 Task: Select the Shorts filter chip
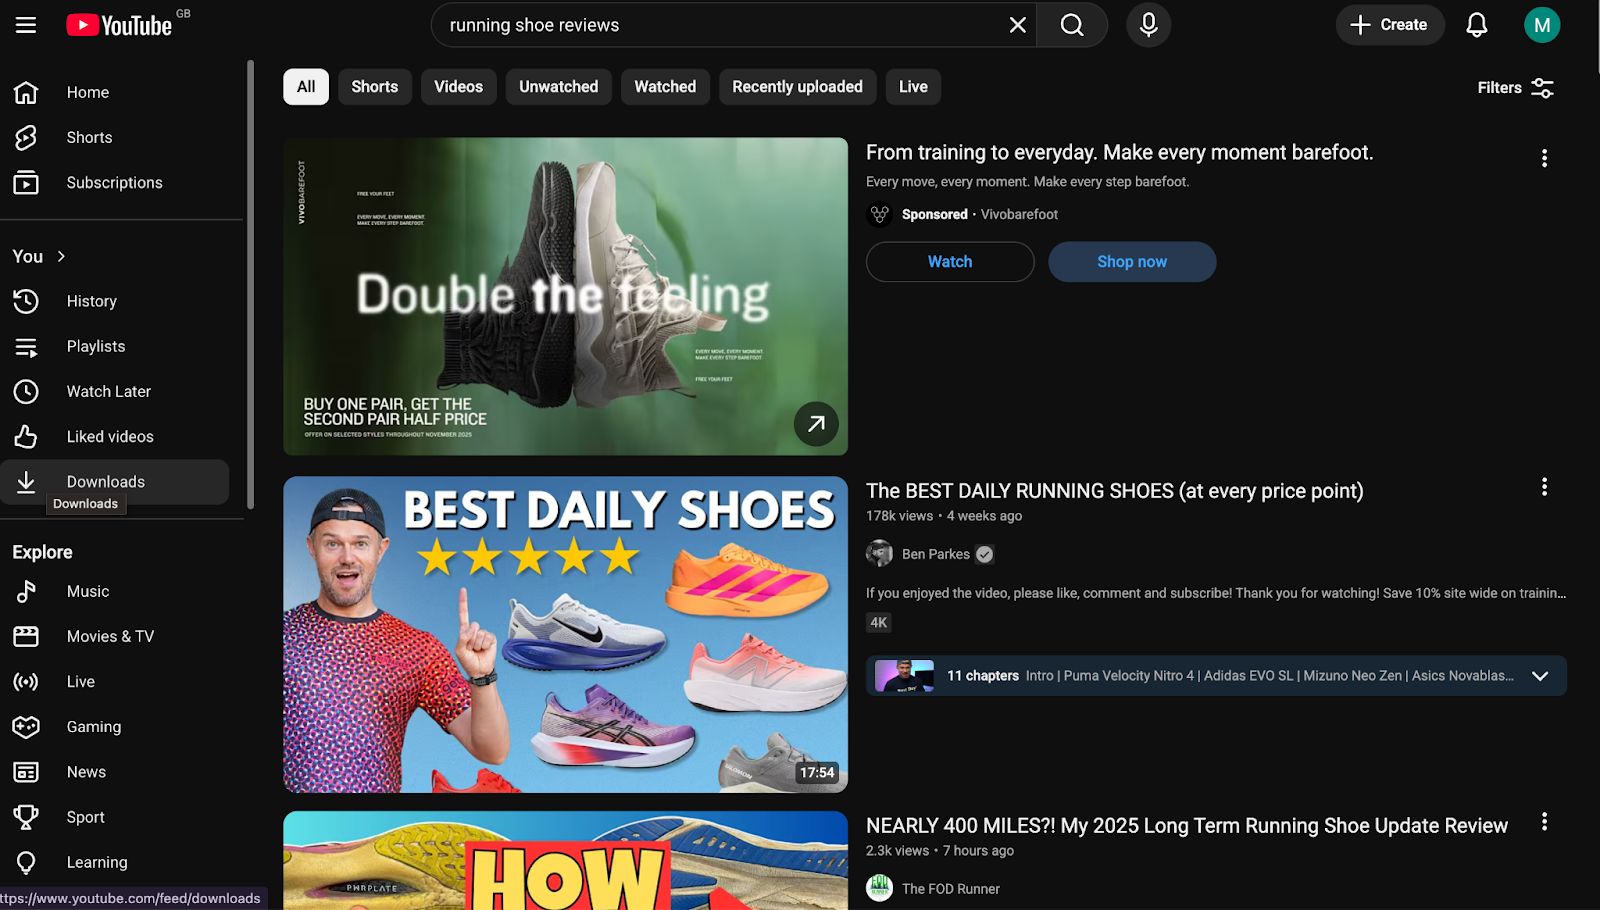375,87
